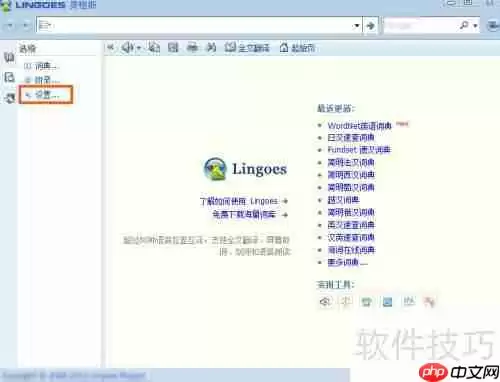
Task: Open the 简明俄汉词典 link
Action: click(351, 212)
